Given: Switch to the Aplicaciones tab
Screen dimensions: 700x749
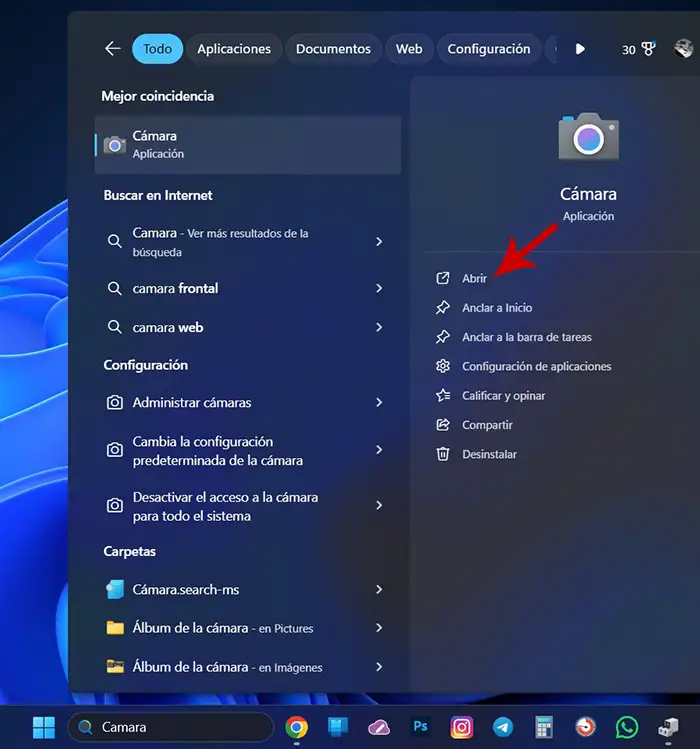Looking at the screenshot, I should (234, 49).
